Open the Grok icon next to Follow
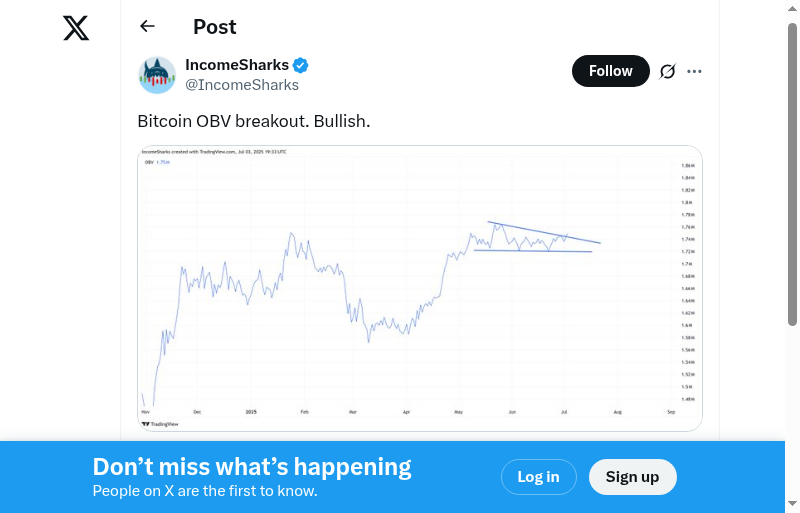 click(x=667, y=71)
